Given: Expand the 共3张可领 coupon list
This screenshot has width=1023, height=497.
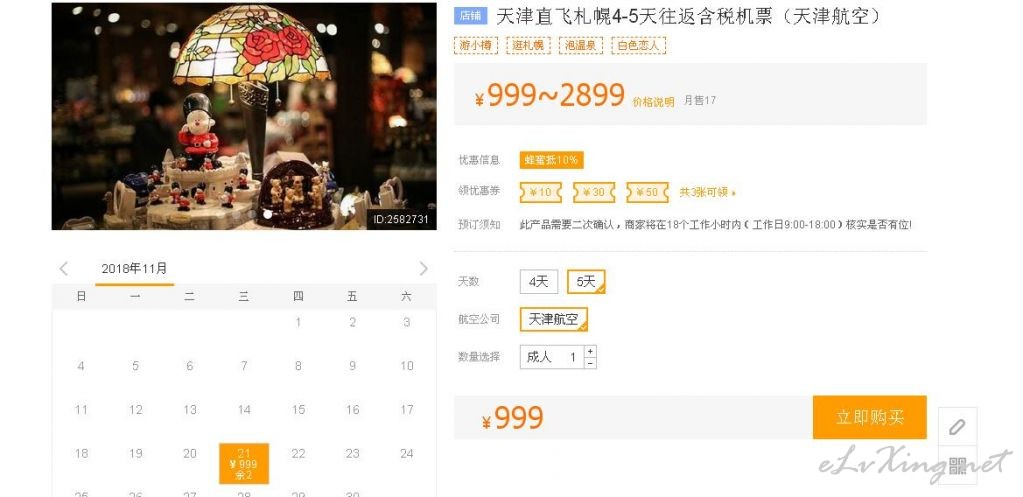Looking at the screenshot, I should pos(708,192).
